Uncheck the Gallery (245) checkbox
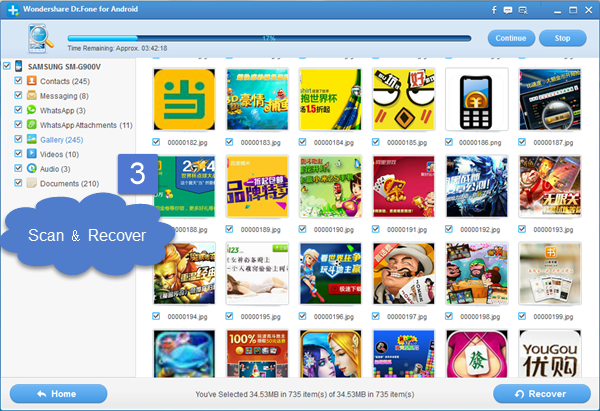The height and width of the screenshot is (411, 600). (x=18, y=139)
